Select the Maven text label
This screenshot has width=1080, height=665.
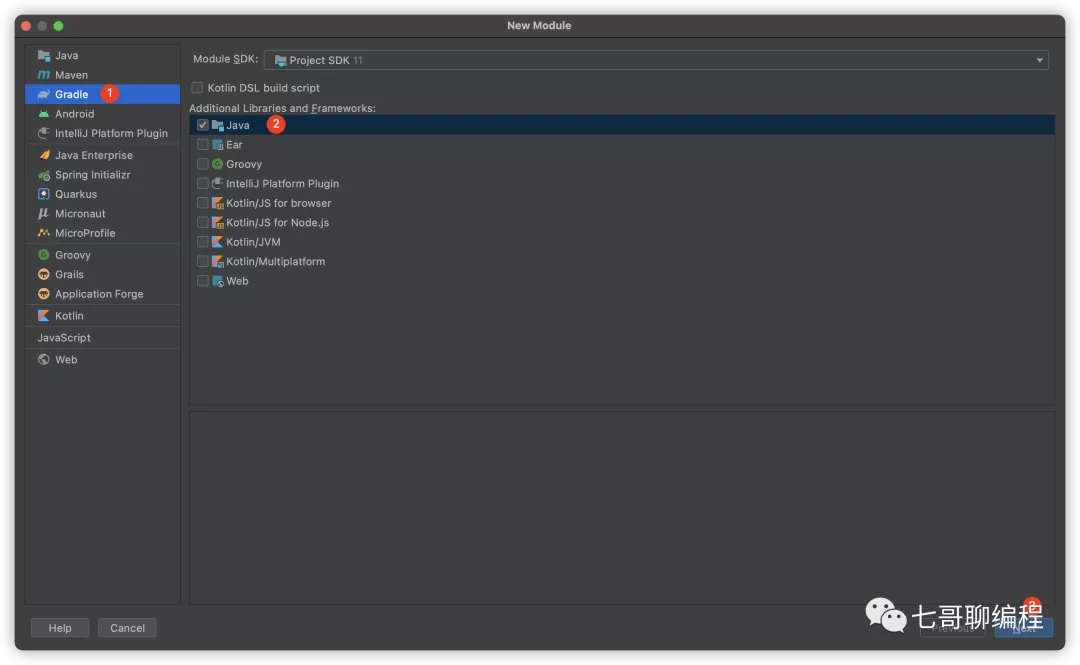click(x=72, y=74)
